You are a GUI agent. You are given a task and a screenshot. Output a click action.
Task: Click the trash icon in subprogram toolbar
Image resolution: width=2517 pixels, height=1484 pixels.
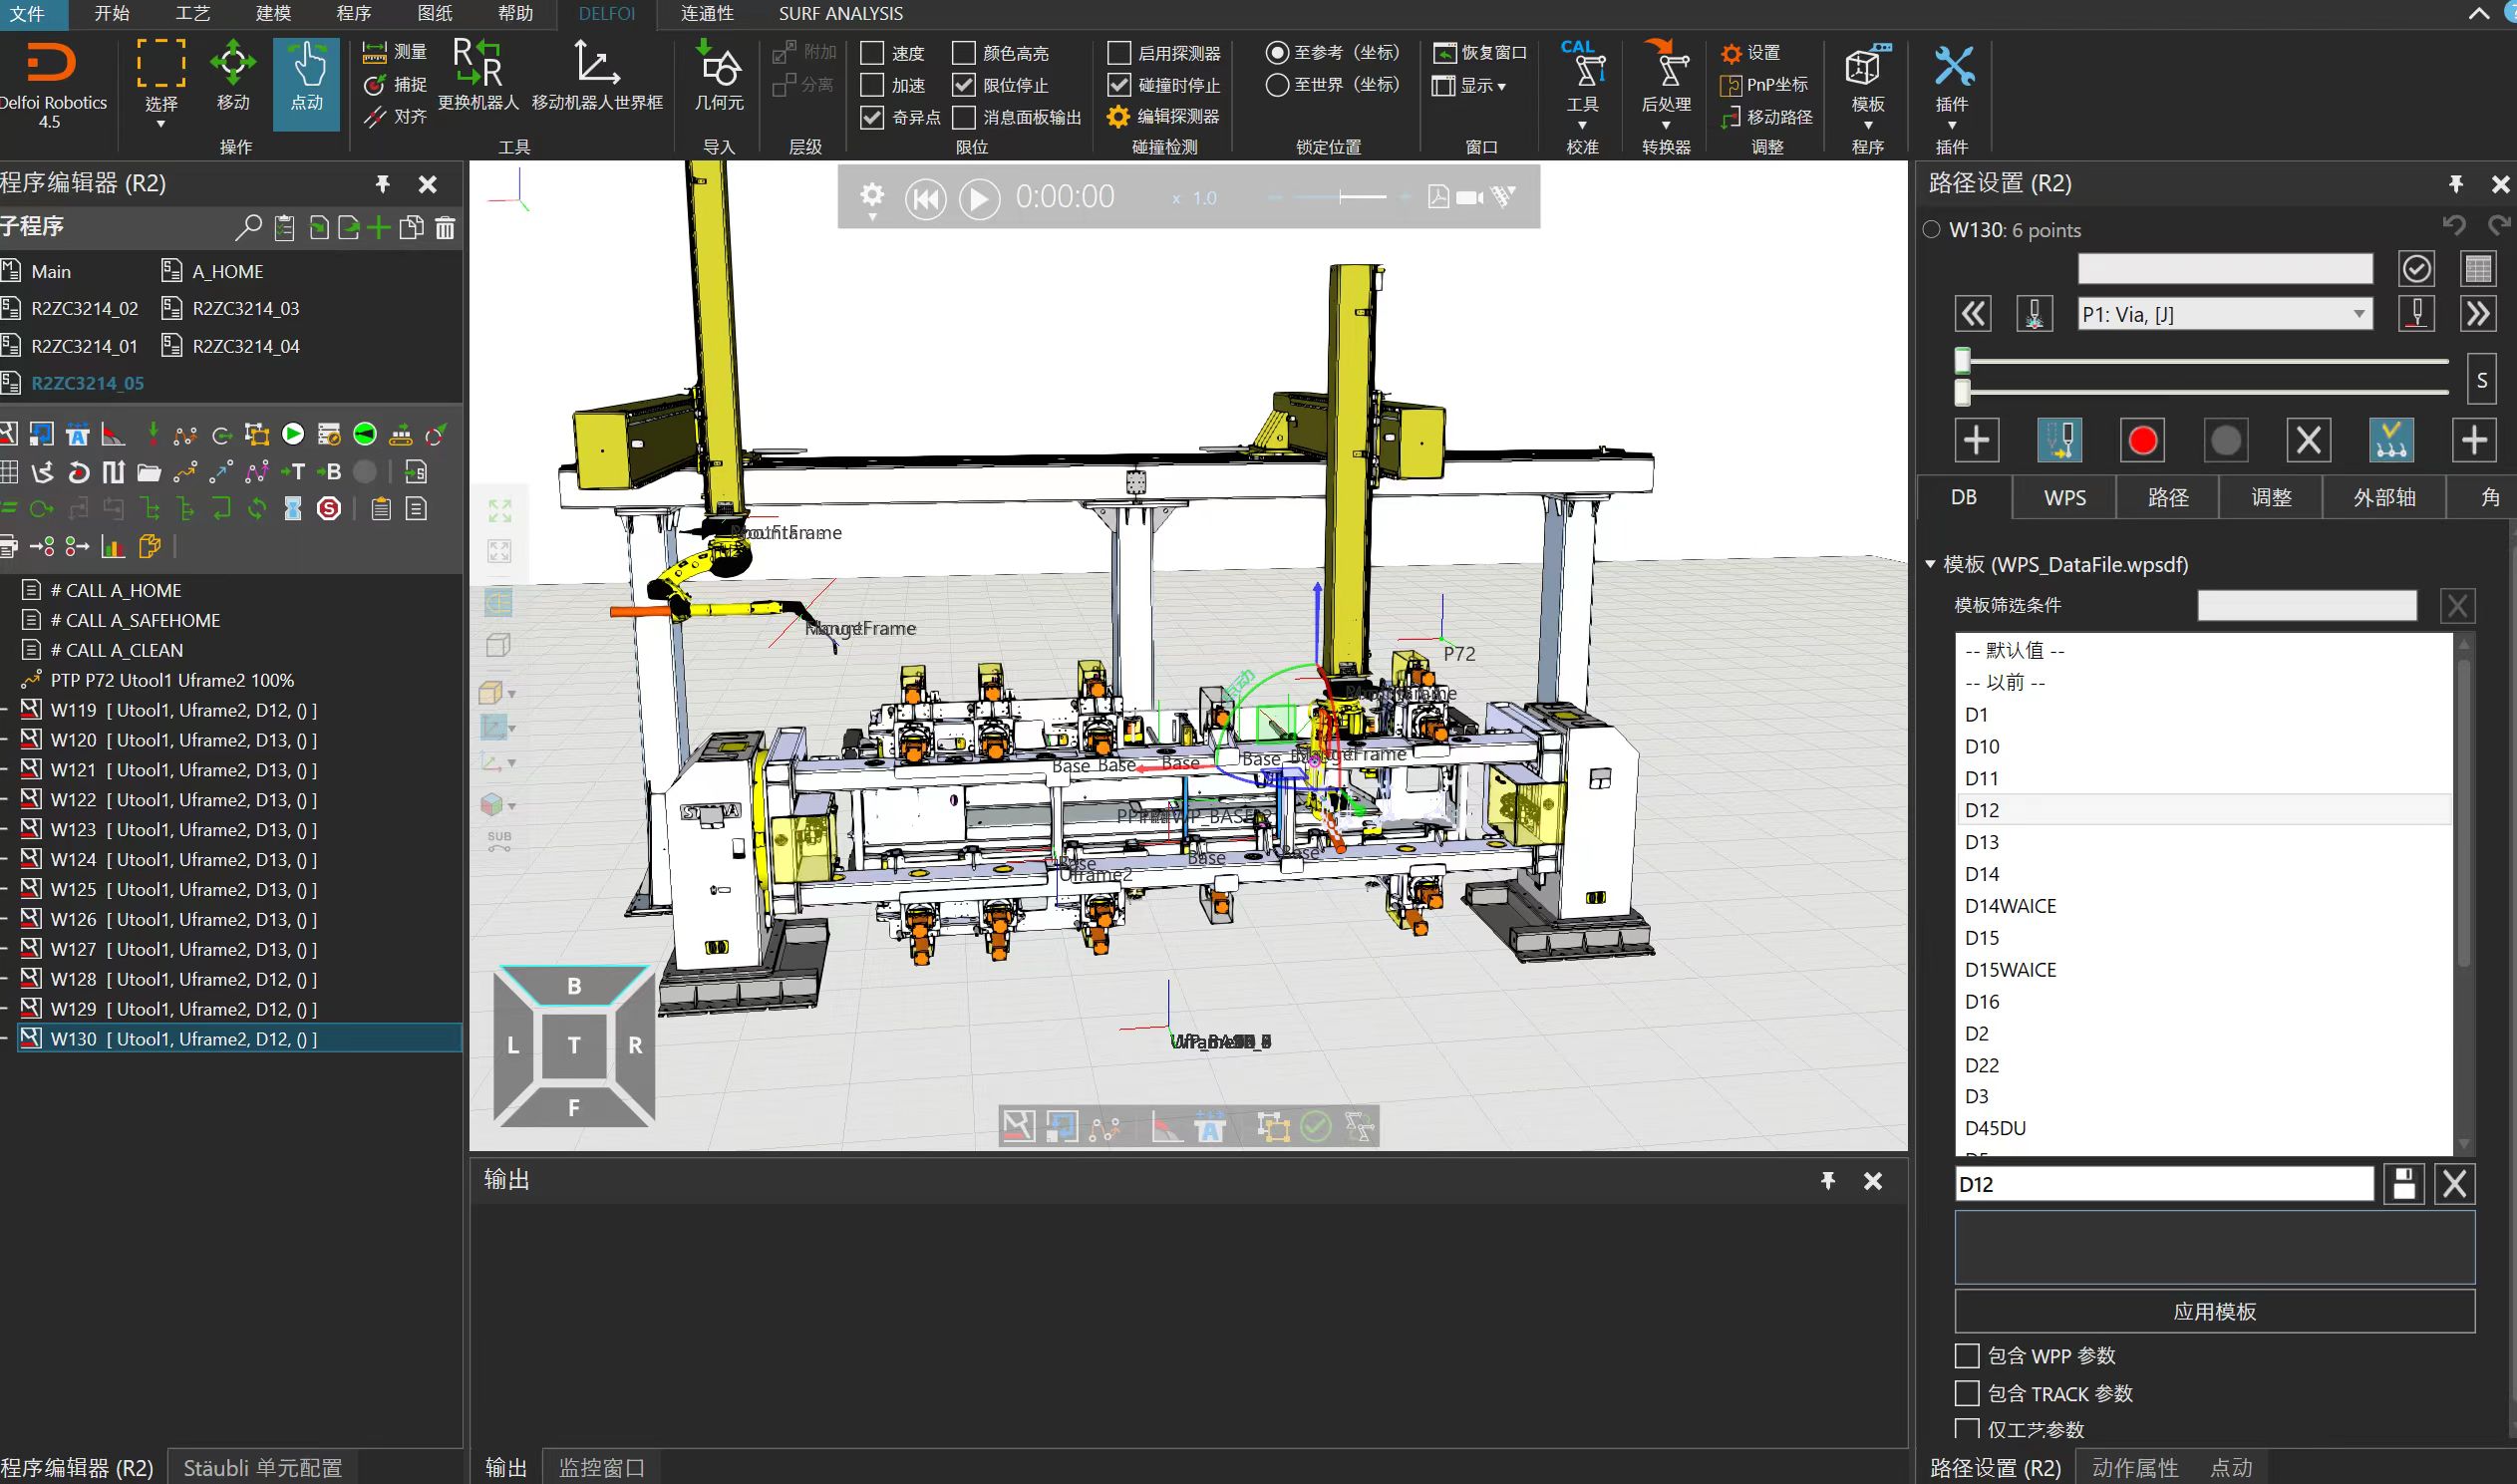(x=445, y=228)
